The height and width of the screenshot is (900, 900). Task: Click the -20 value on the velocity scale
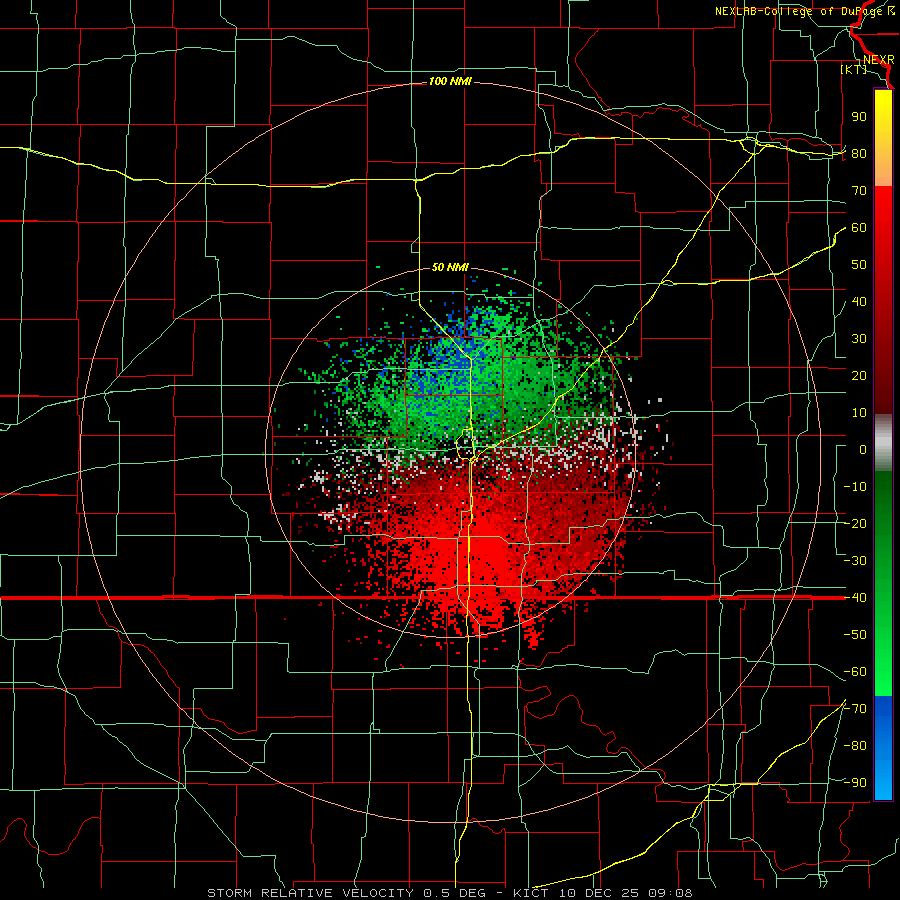pos(855,524)
